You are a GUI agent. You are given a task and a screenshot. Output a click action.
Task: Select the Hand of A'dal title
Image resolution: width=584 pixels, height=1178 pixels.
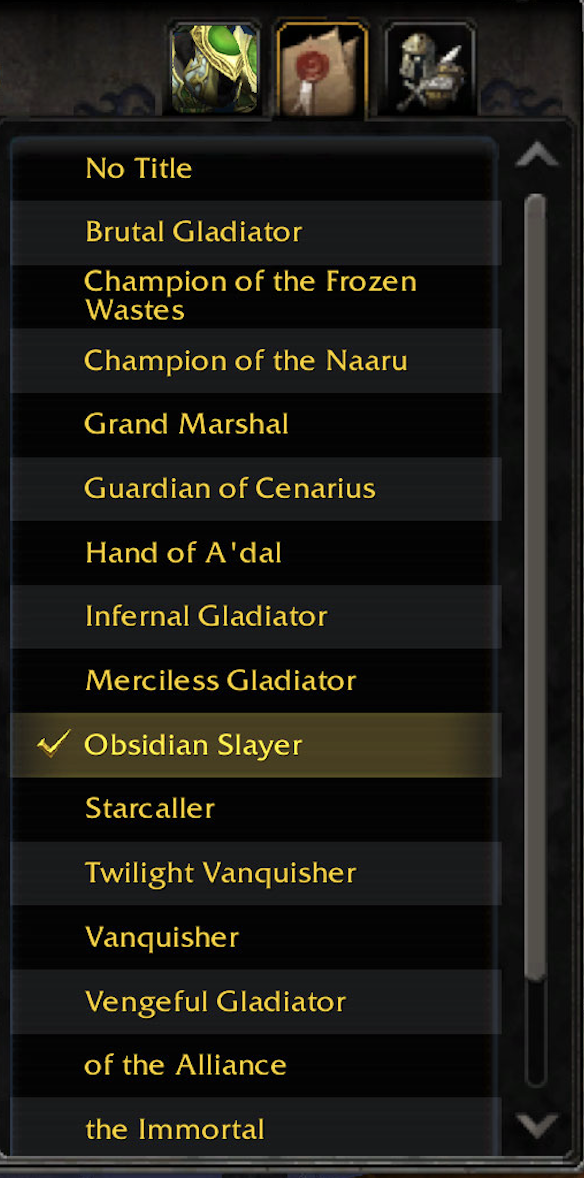(256, 553)
